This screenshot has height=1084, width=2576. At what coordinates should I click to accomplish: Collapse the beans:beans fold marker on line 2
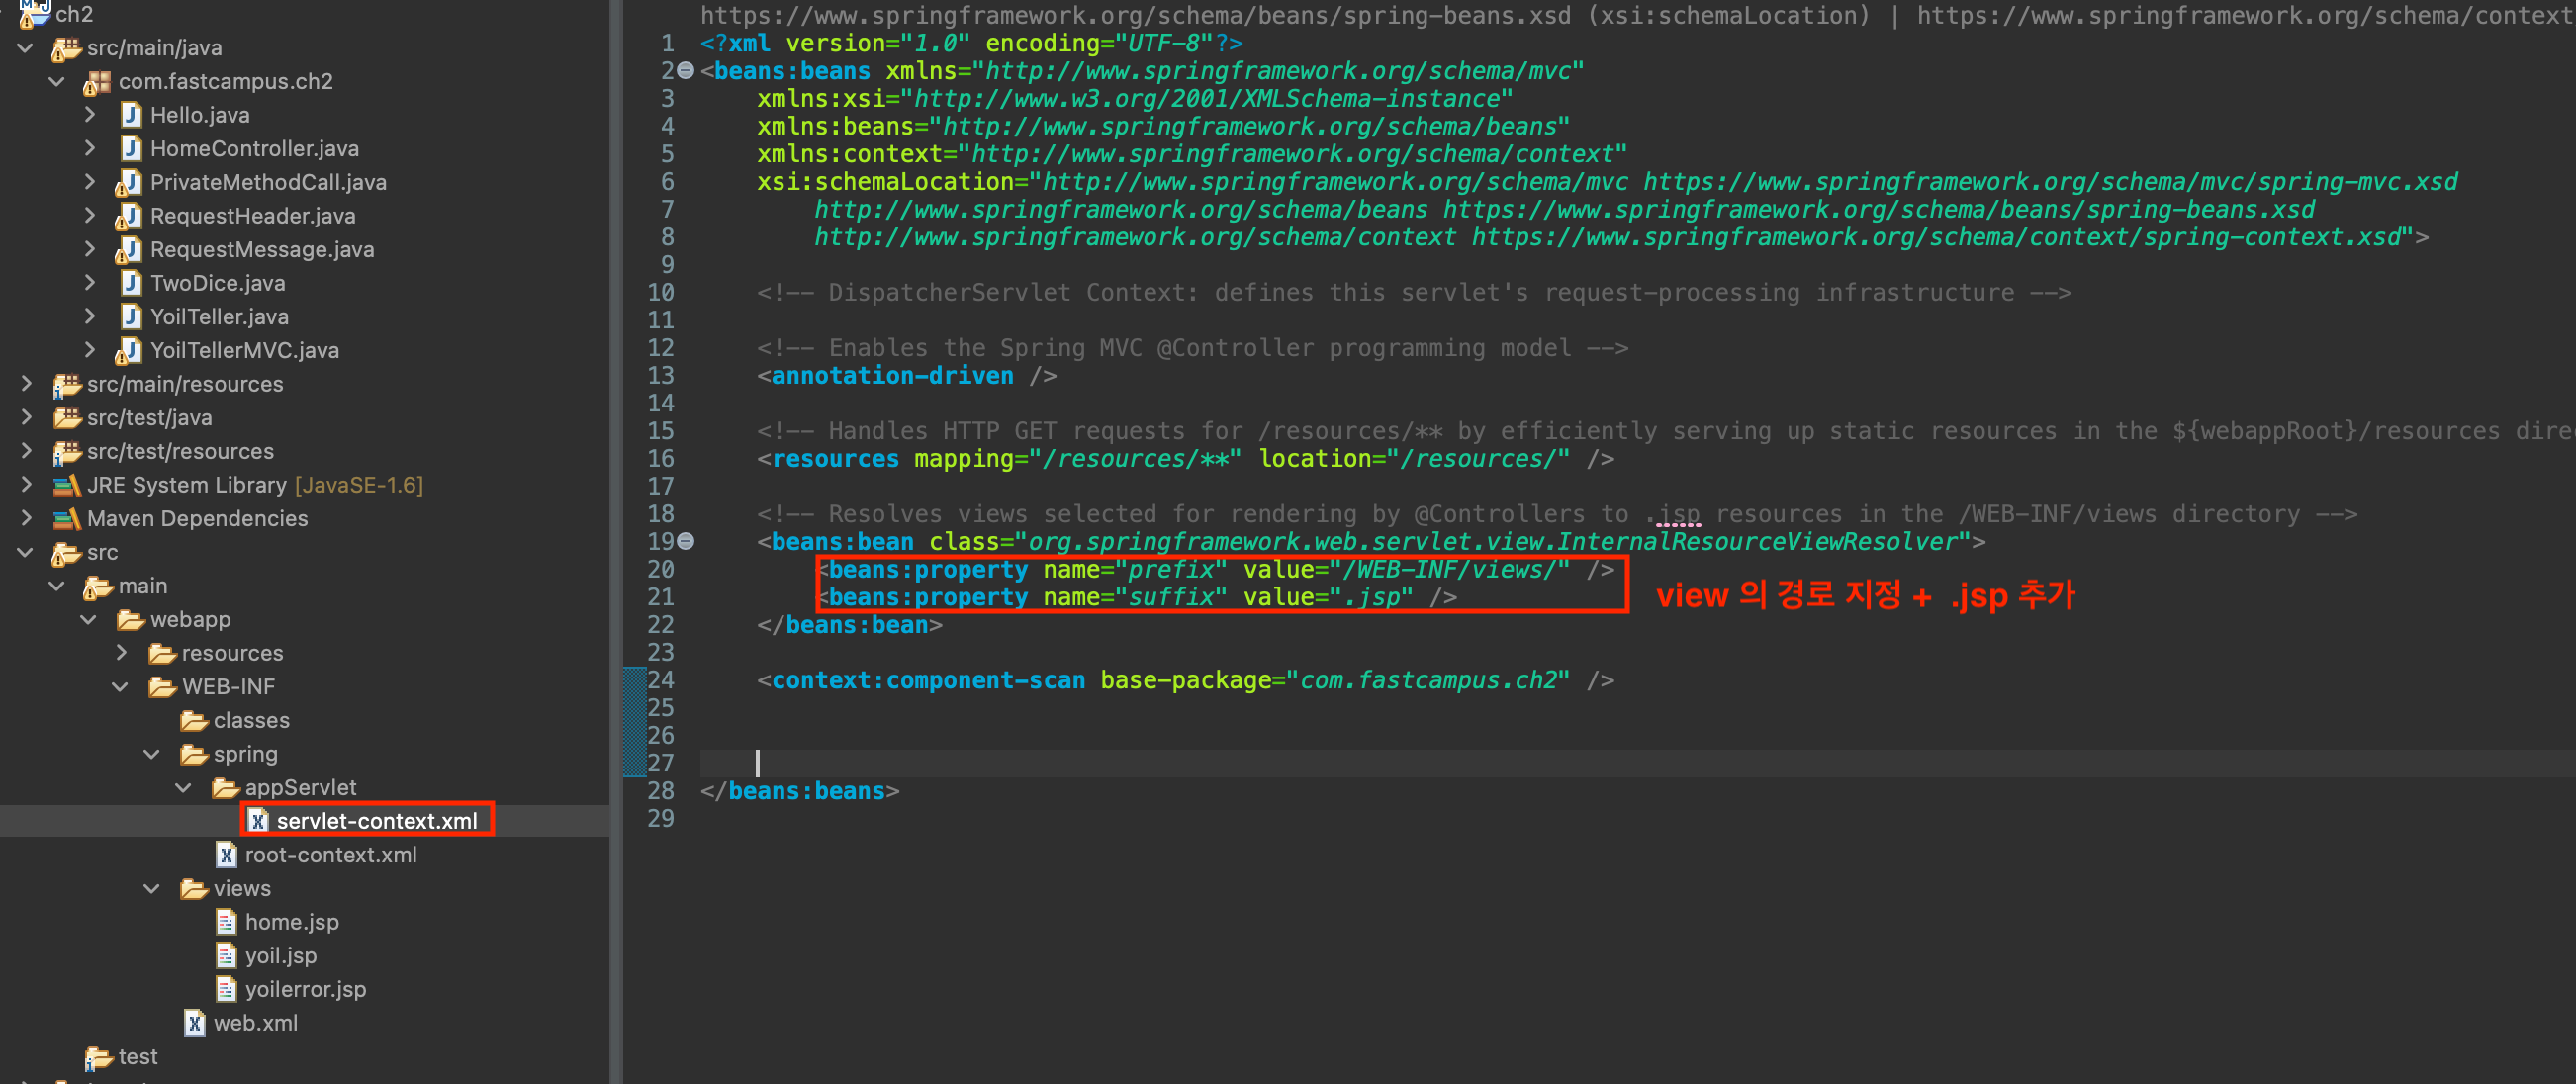(686, 71)
